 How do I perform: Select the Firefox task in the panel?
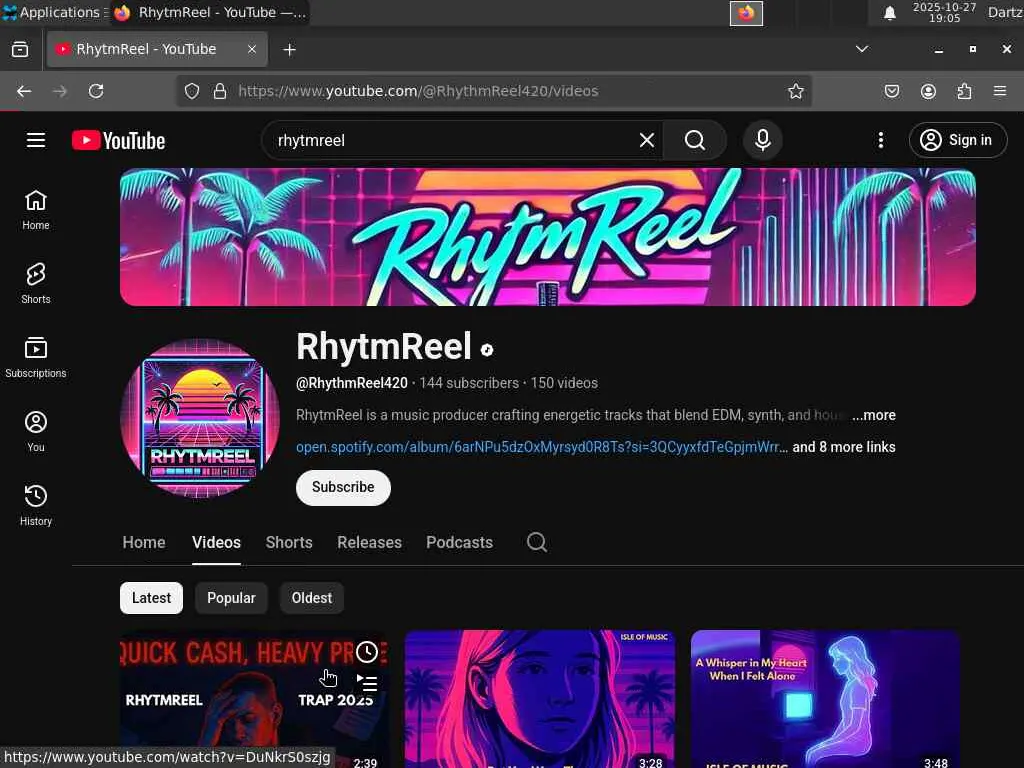click(210, 12)
